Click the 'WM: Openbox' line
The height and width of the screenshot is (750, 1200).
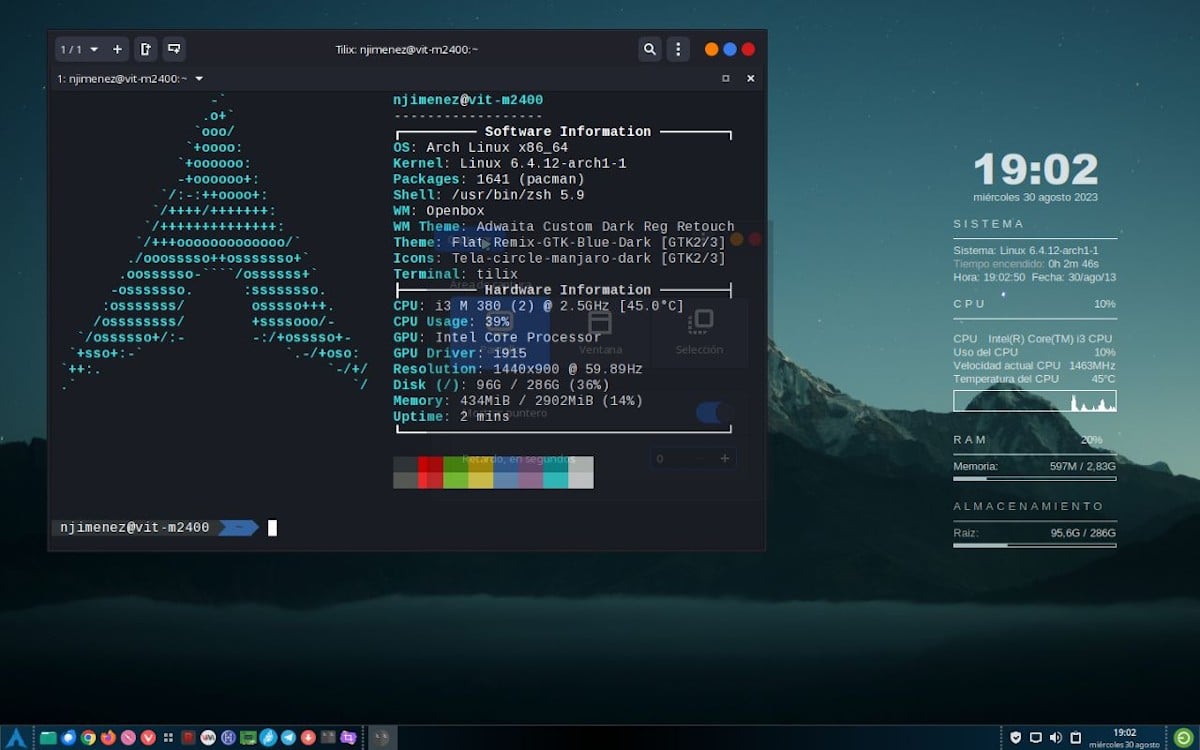(x=439, y=211)
